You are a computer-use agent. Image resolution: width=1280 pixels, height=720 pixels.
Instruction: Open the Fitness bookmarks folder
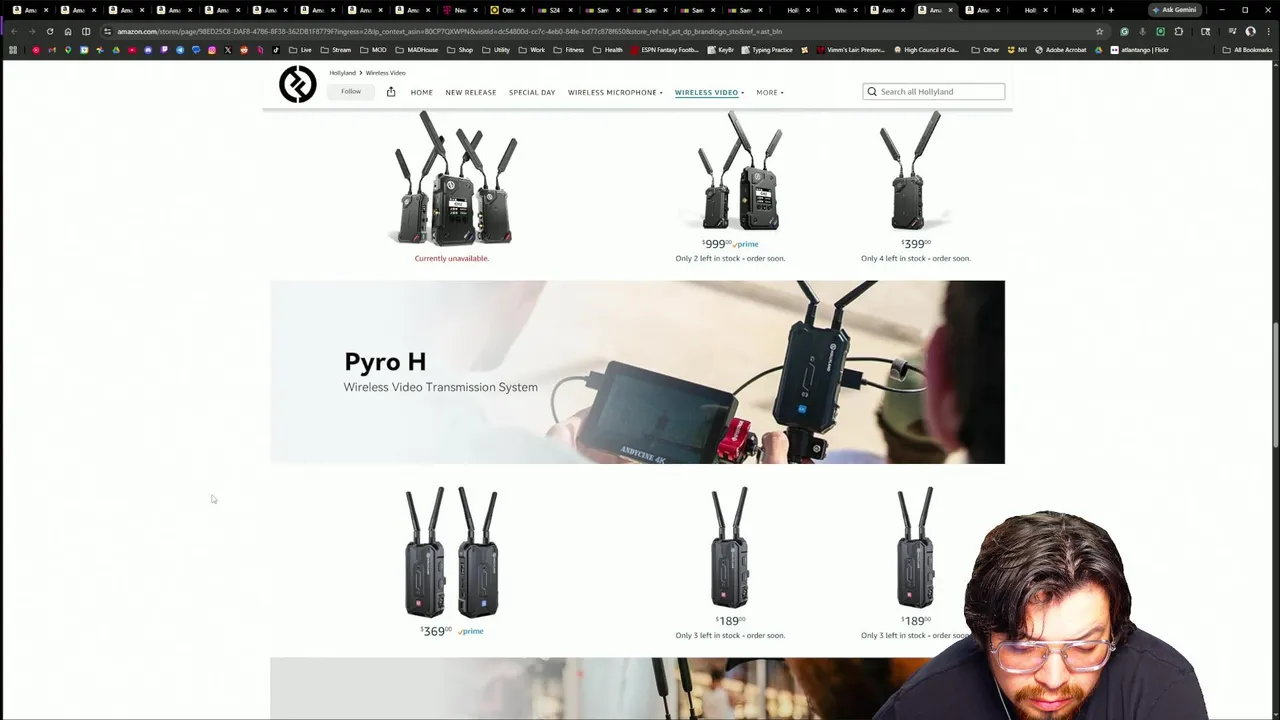(569, 50)
